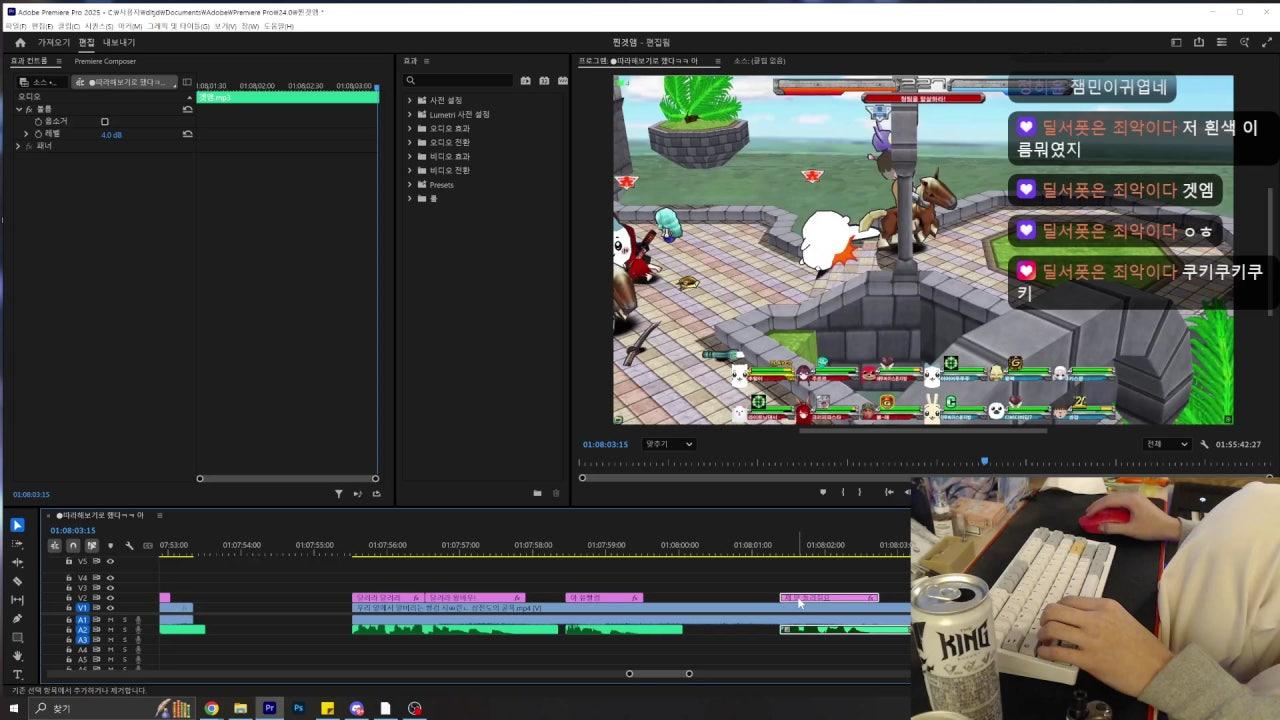The width and height of the screenshot is (1280, 720).
Task: Open the 전체 playback resolution dropdown
Action: click(x=1167, y=444)
